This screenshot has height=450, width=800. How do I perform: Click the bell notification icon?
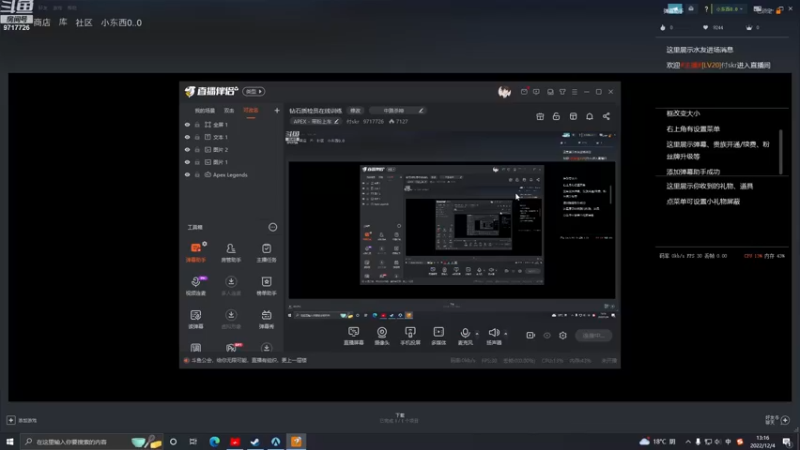pyautogui.click(x=589, y=116)
